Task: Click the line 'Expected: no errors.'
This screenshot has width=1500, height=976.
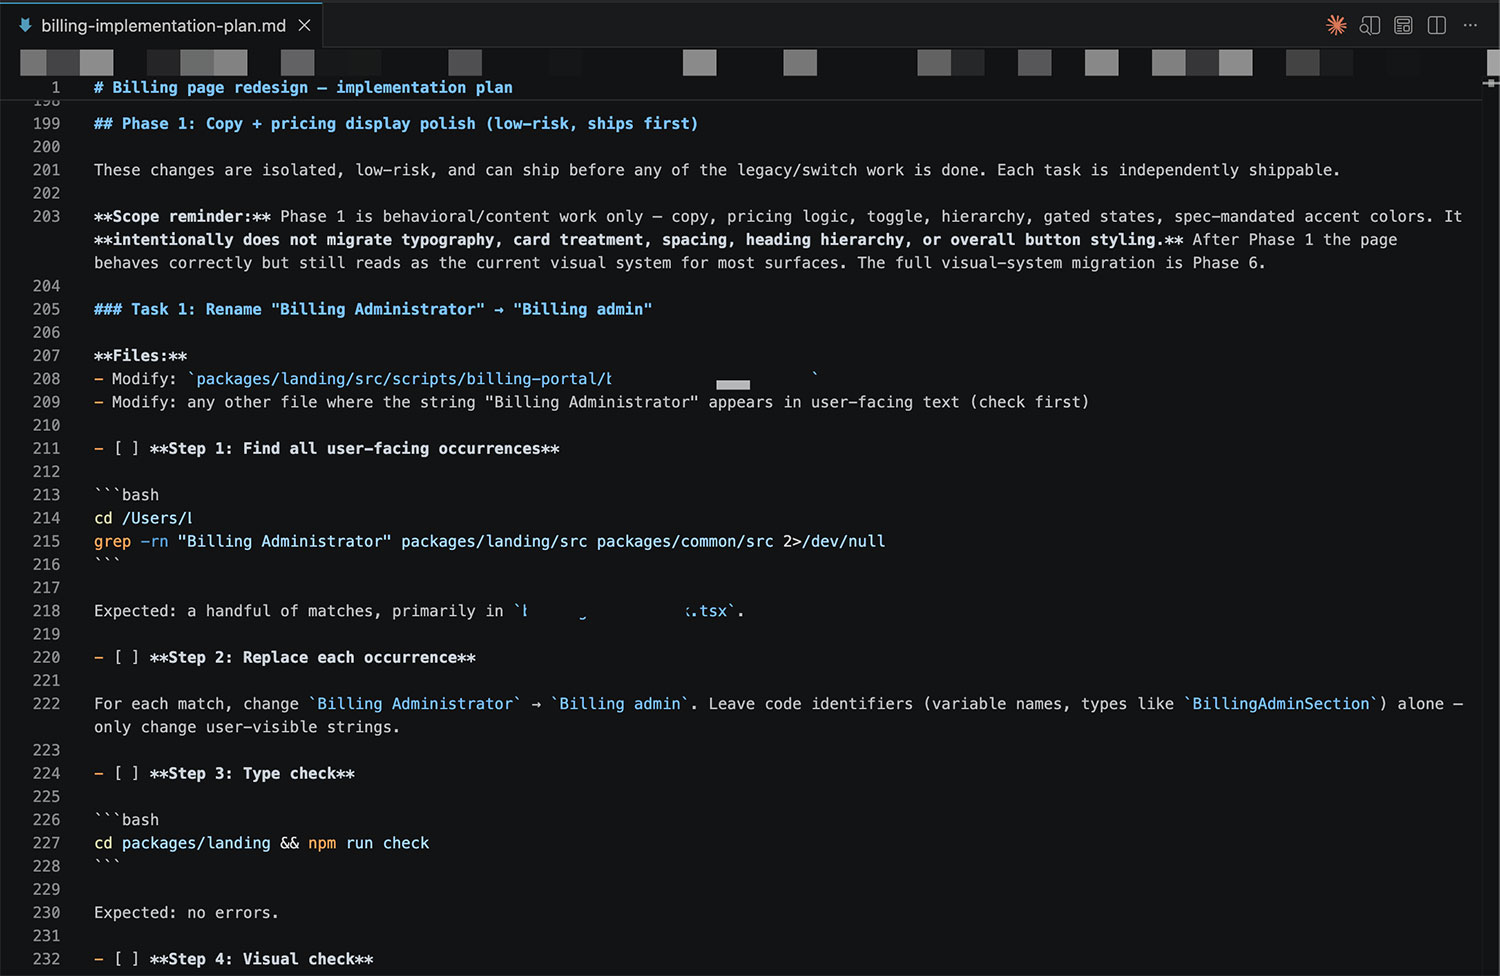Action: click(x=186, y=913)
